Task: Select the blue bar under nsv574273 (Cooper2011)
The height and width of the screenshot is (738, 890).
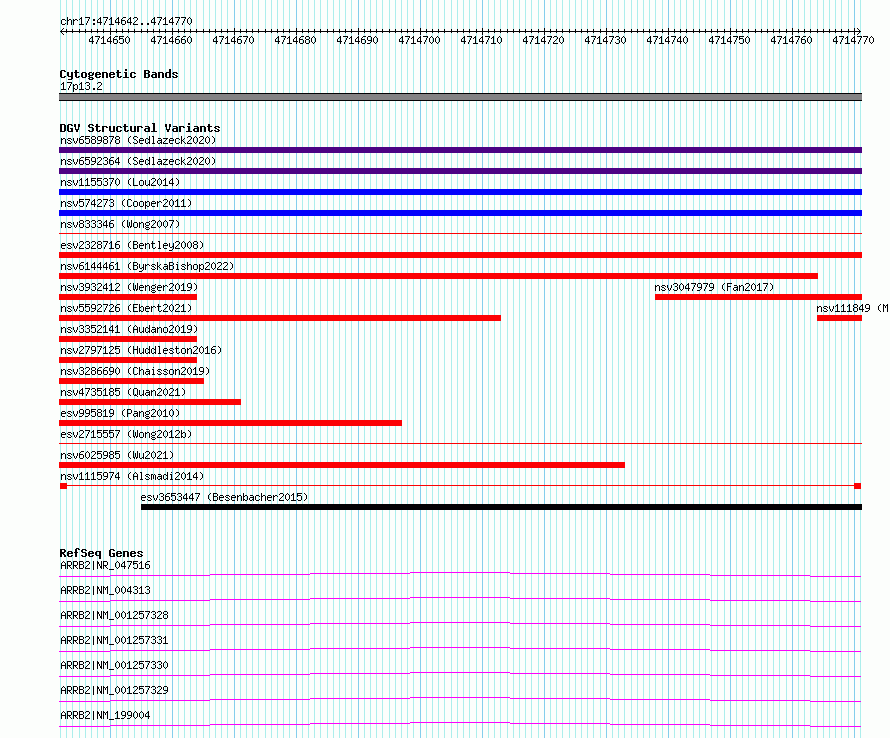Action: pos(460,213)
